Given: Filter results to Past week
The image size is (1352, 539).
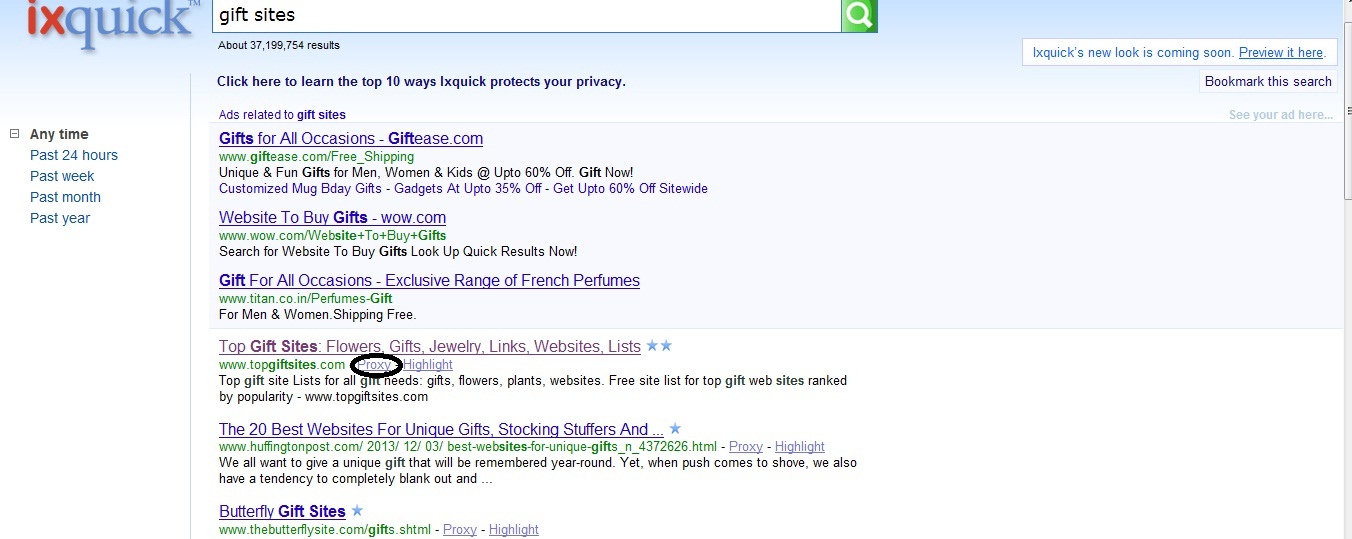Looking at the screenshot, I should [x=62, y=176].
